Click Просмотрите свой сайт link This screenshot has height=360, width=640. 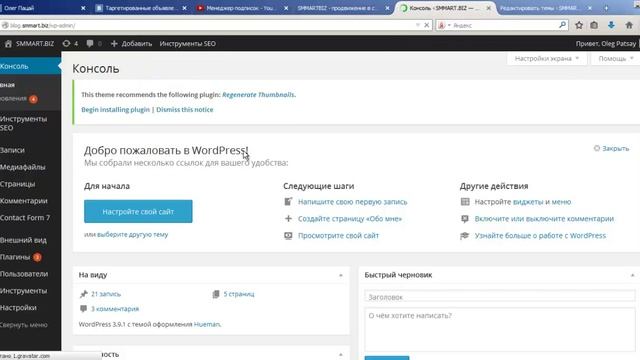tap(338, 236)
